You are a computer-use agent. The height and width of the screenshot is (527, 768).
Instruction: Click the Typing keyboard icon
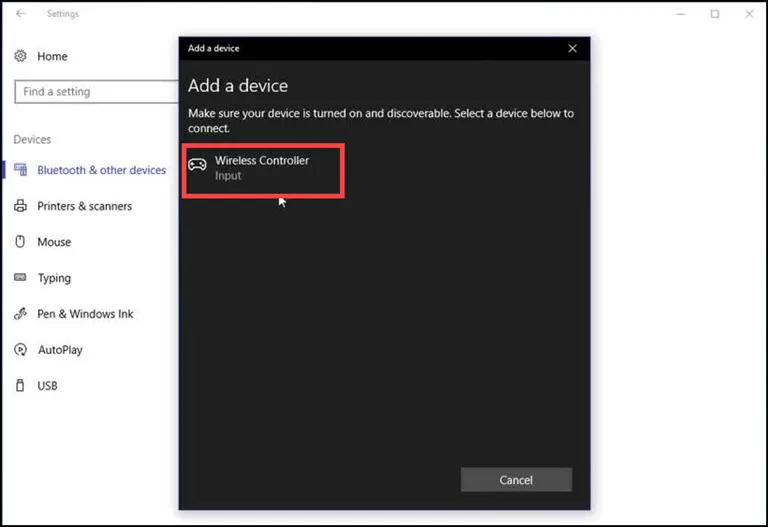(20, 278)
